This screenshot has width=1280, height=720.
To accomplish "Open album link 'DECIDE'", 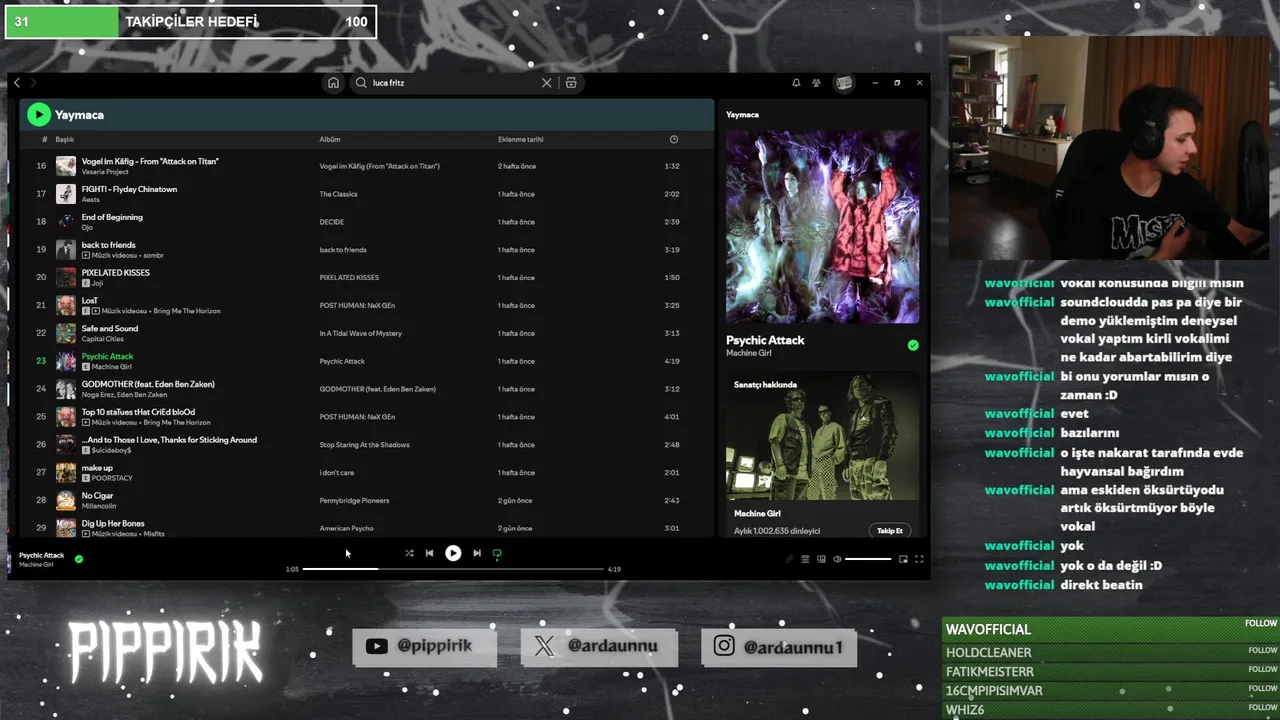I will [331, 222].
